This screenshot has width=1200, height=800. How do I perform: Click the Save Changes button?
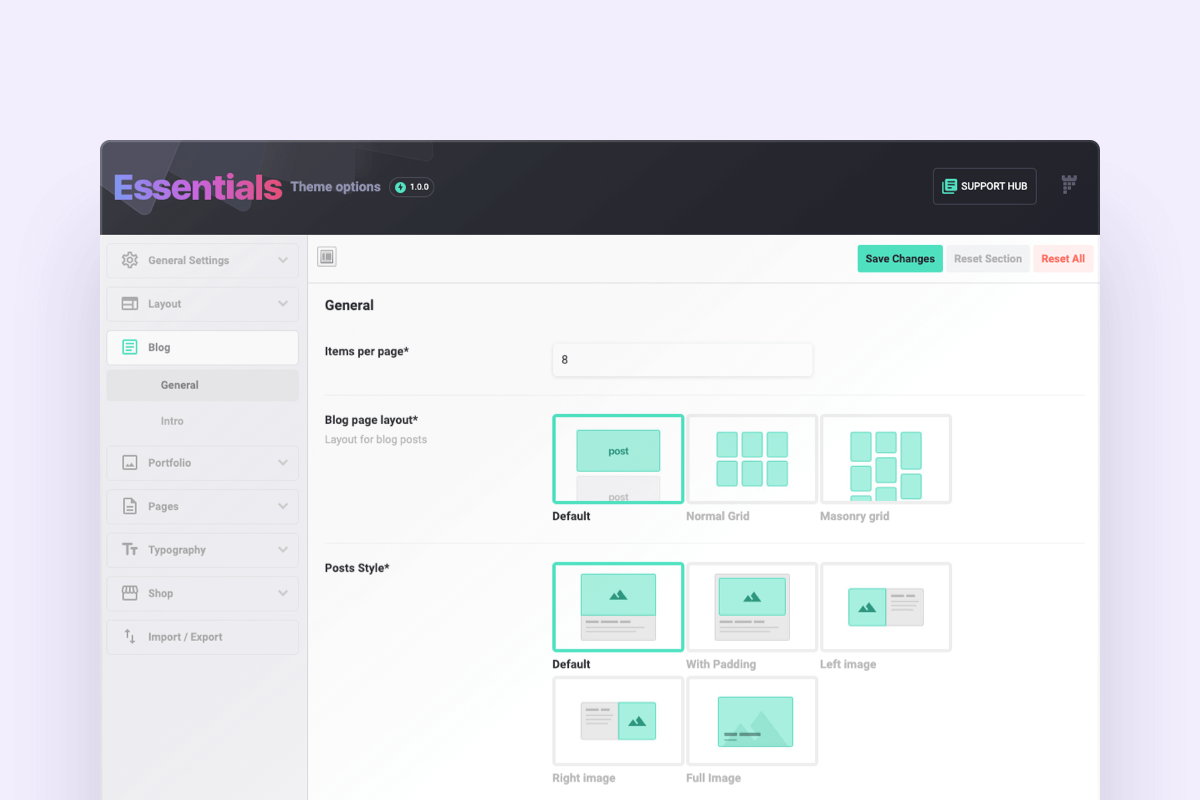click(899, 258)
